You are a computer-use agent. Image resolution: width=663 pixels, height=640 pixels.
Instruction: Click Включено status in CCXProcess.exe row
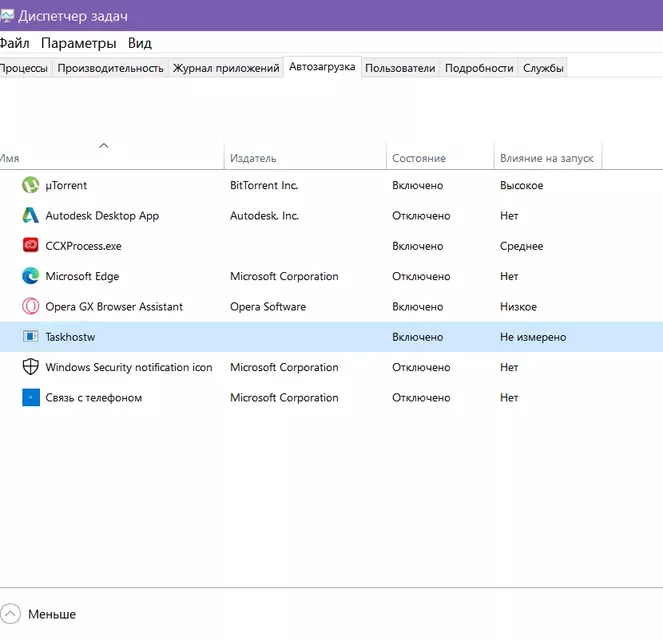[x=418, y=246]
